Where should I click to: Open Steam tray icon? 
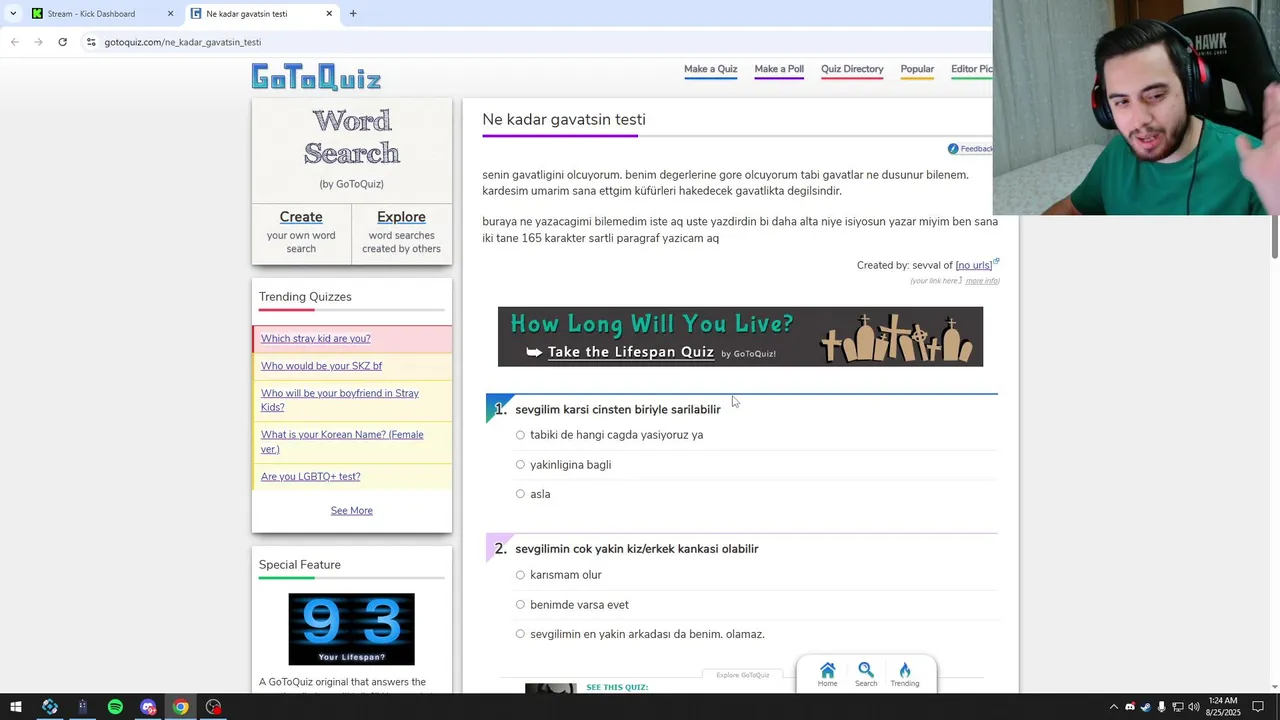(x=1146, y=707)
